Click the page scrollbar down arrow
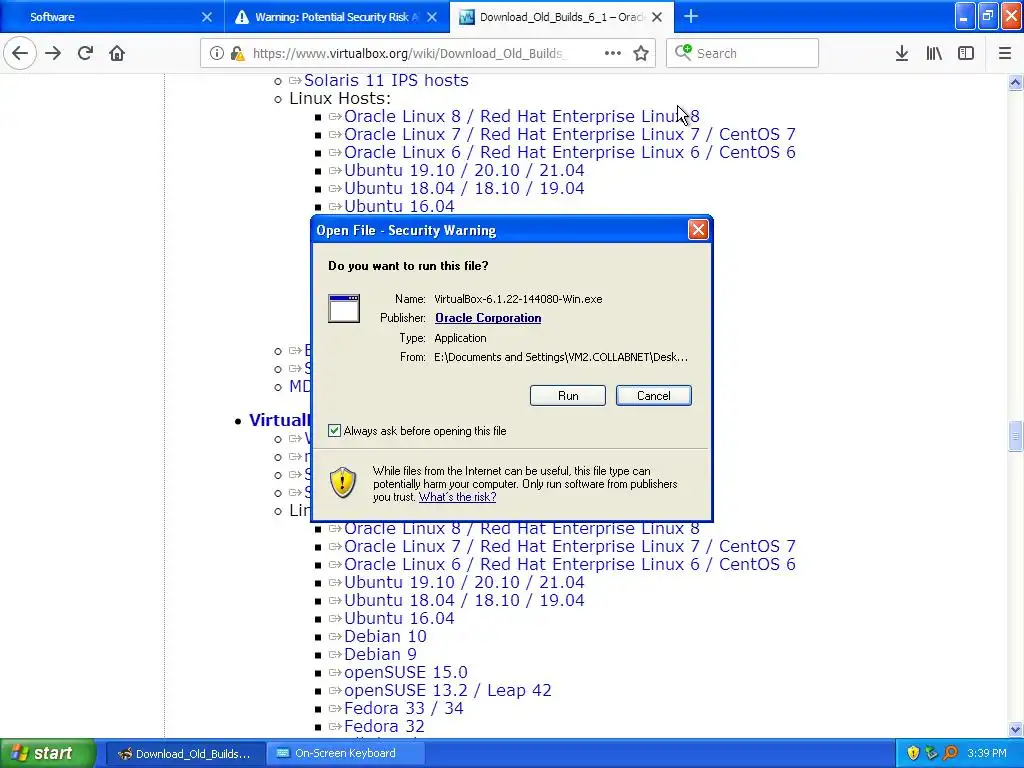 tap(1015, 729)
